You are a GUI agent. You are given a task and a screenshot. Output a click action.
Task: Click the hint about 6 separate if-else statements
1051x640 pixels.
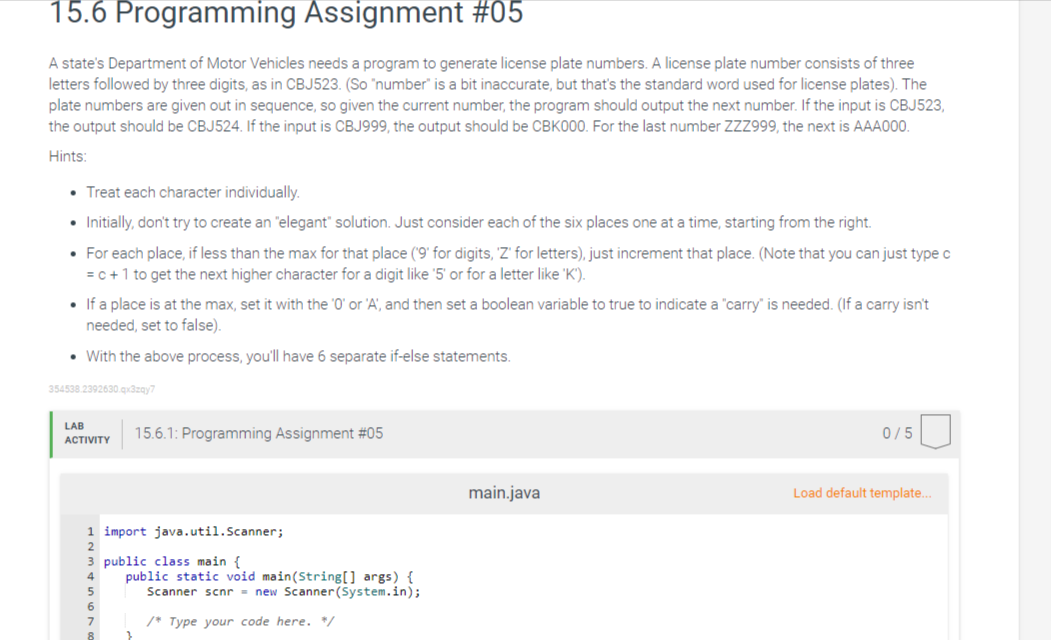coord(298,357)
